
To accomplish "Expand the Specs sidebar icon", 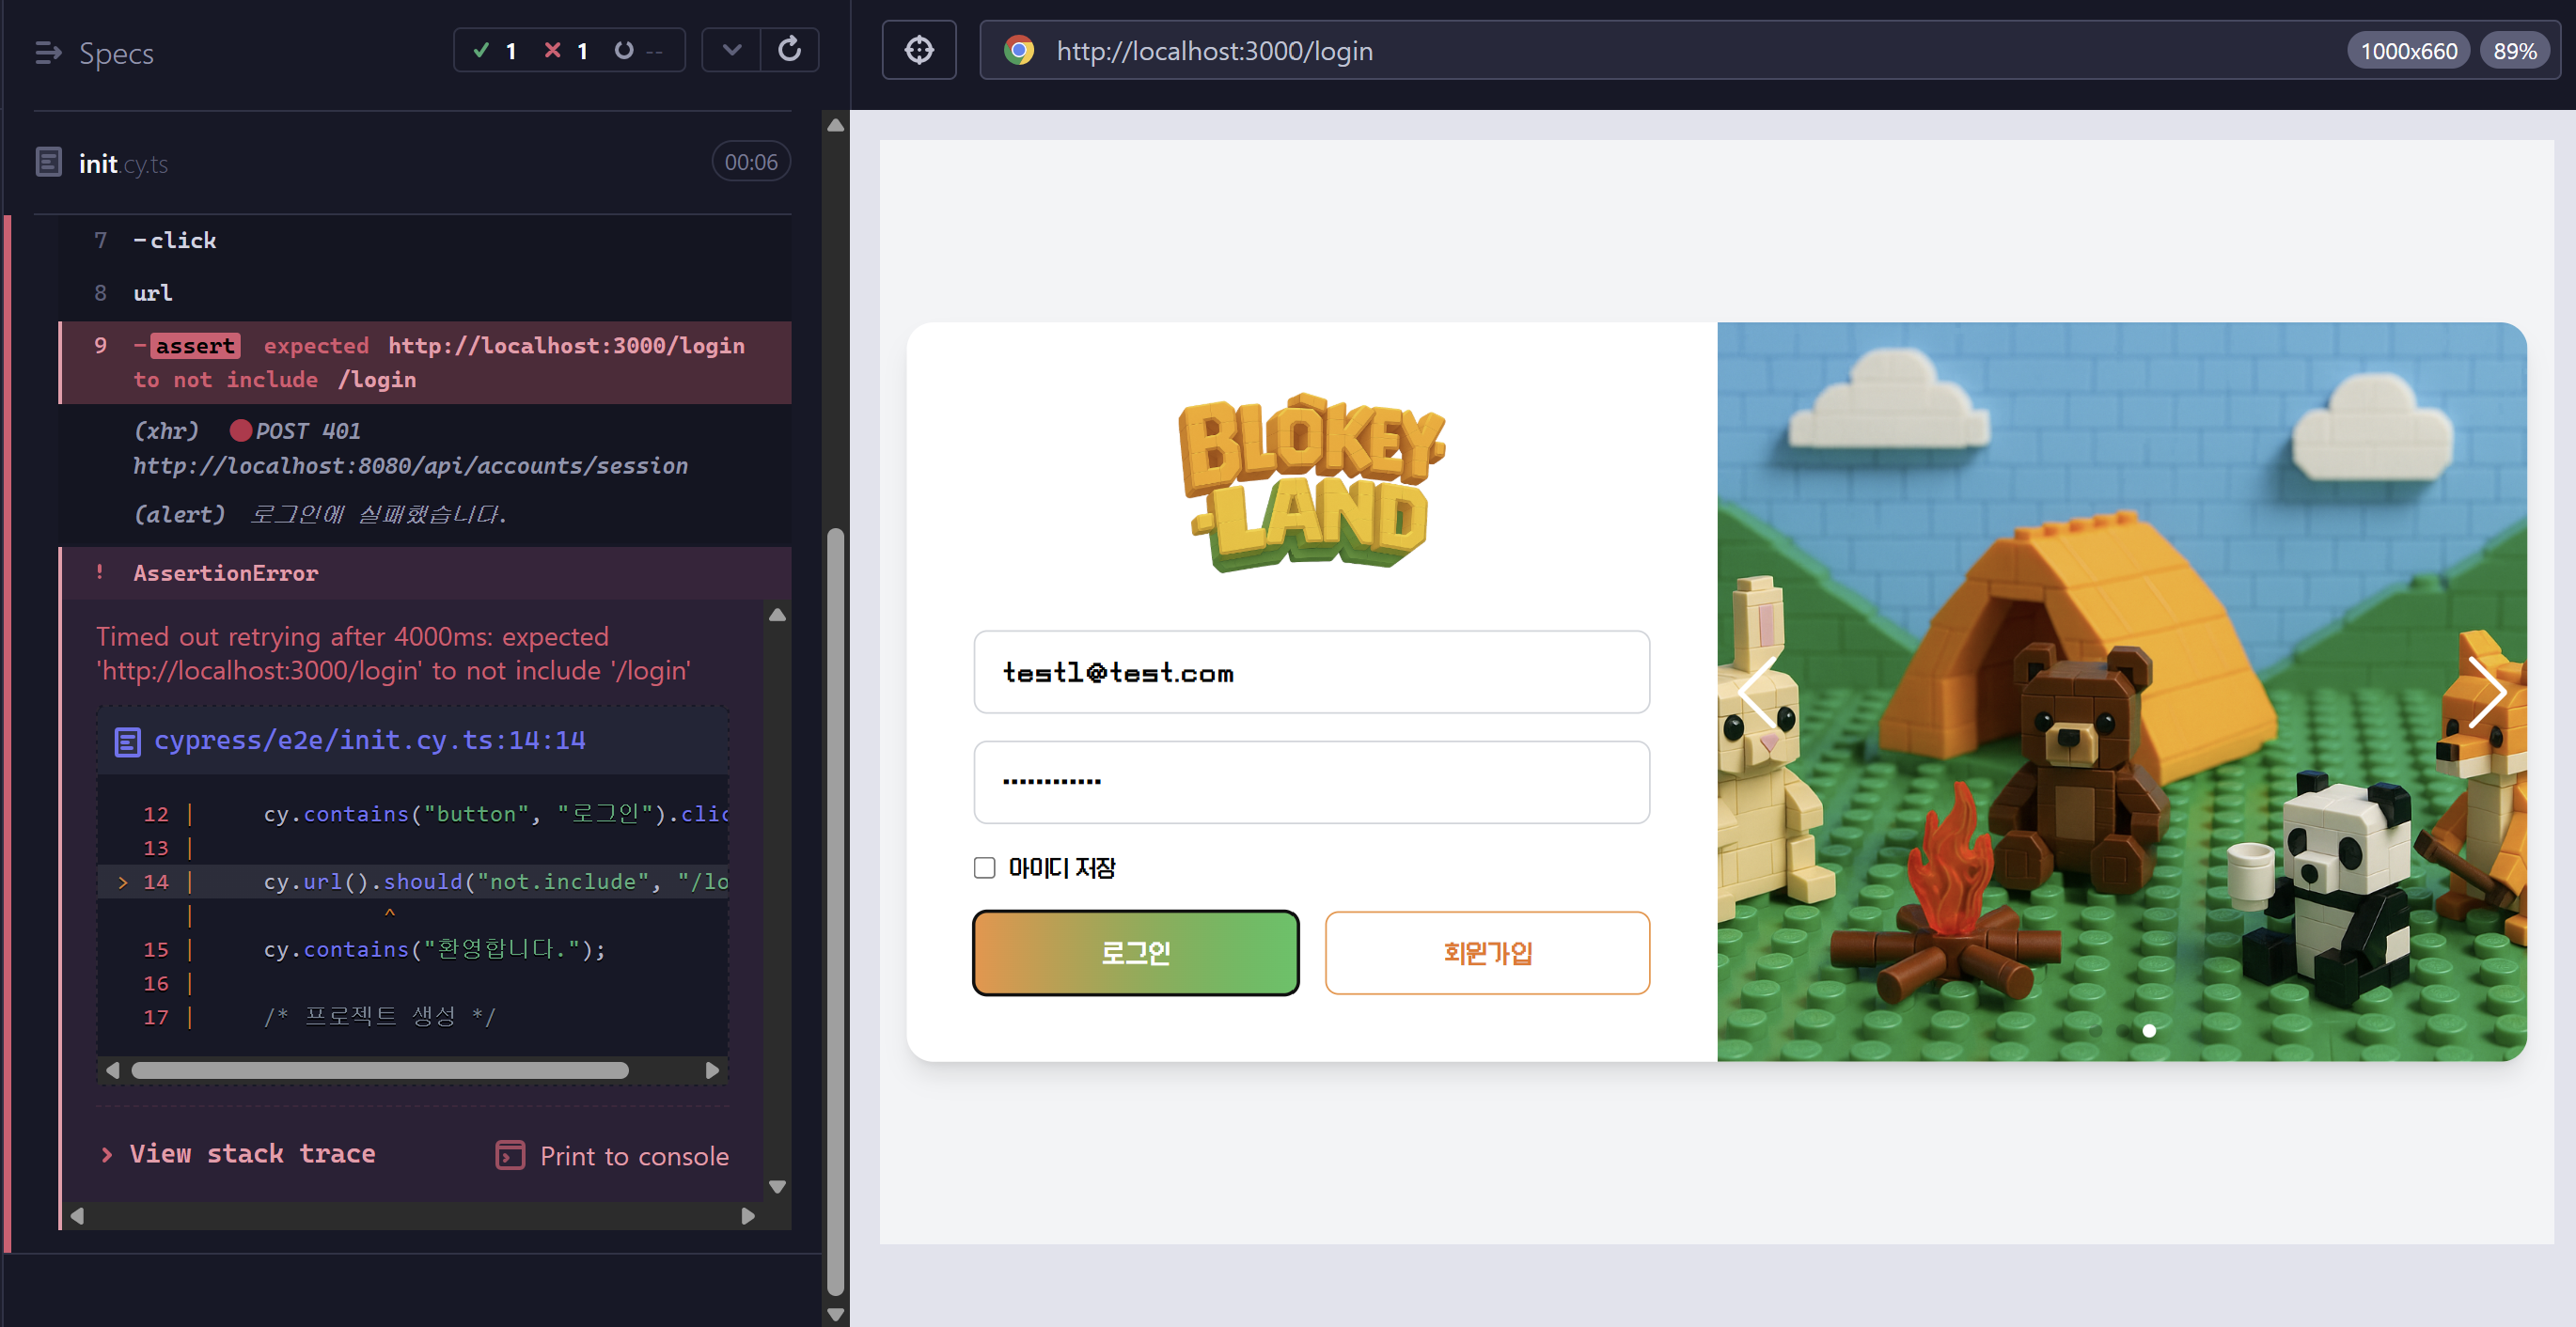I will click(x=48, y=52).
